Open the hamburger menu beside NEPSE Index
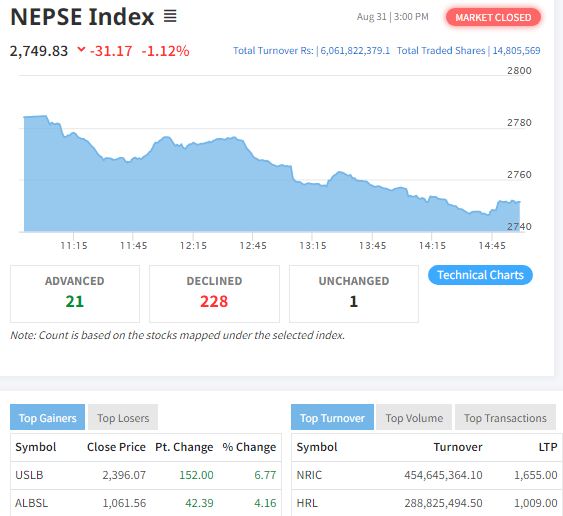The image size is (563, 516). tap(170, 16)
